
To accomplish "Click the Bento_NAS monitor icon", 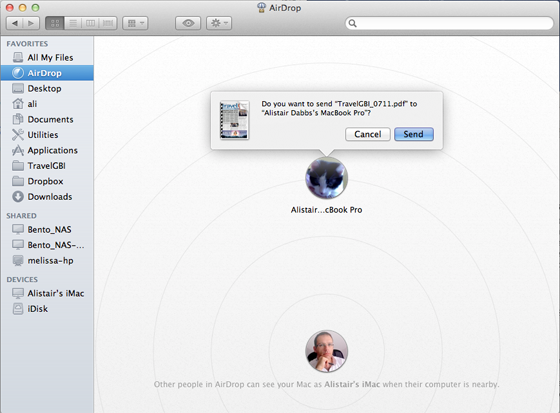I will 18,229.
